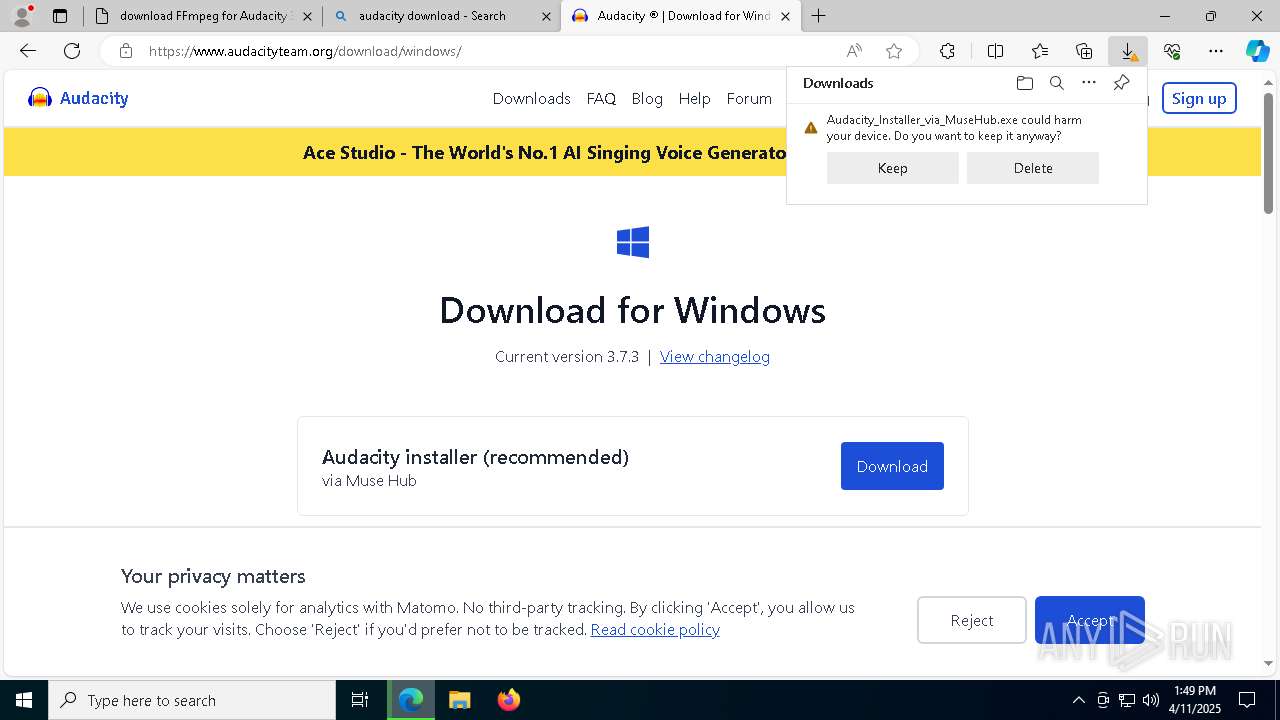Image resolution: width=1280 pixels, height=720 pixels.
Task: Open downloads folder icon in Downloads panel
Action: [x=1024, y=83]
